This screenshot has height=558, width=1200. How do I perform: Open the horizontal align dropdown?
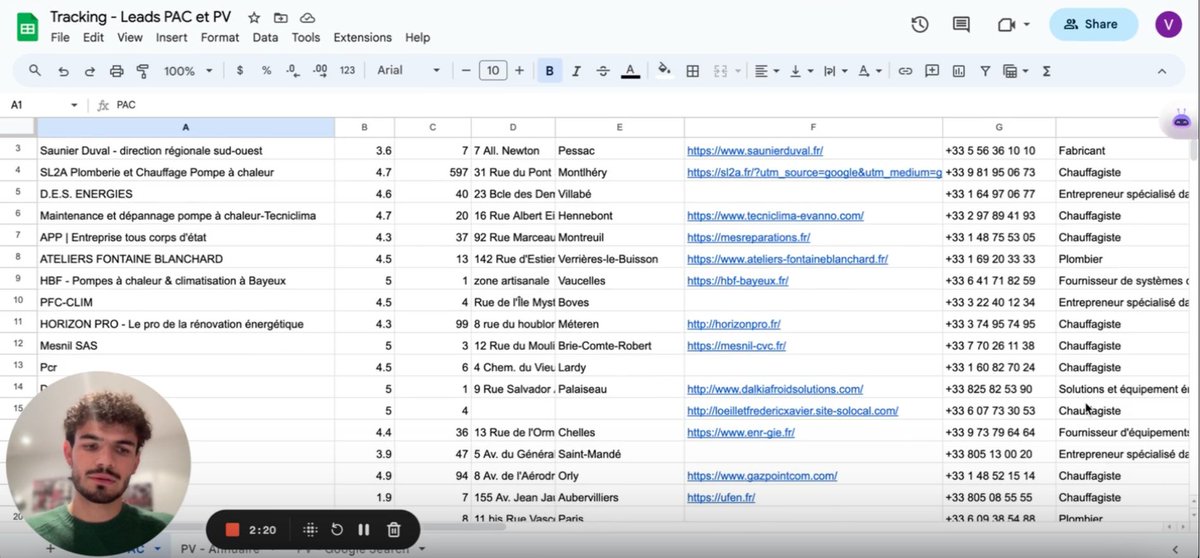pos(766,71)
